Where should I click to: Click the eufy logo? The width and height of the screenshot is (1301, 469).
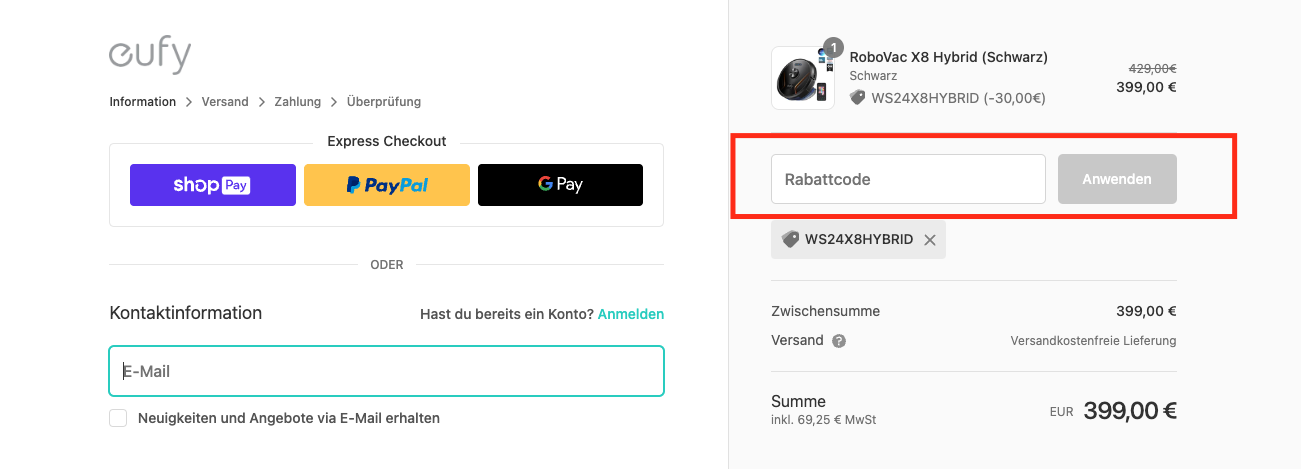[x=150, y=54]
